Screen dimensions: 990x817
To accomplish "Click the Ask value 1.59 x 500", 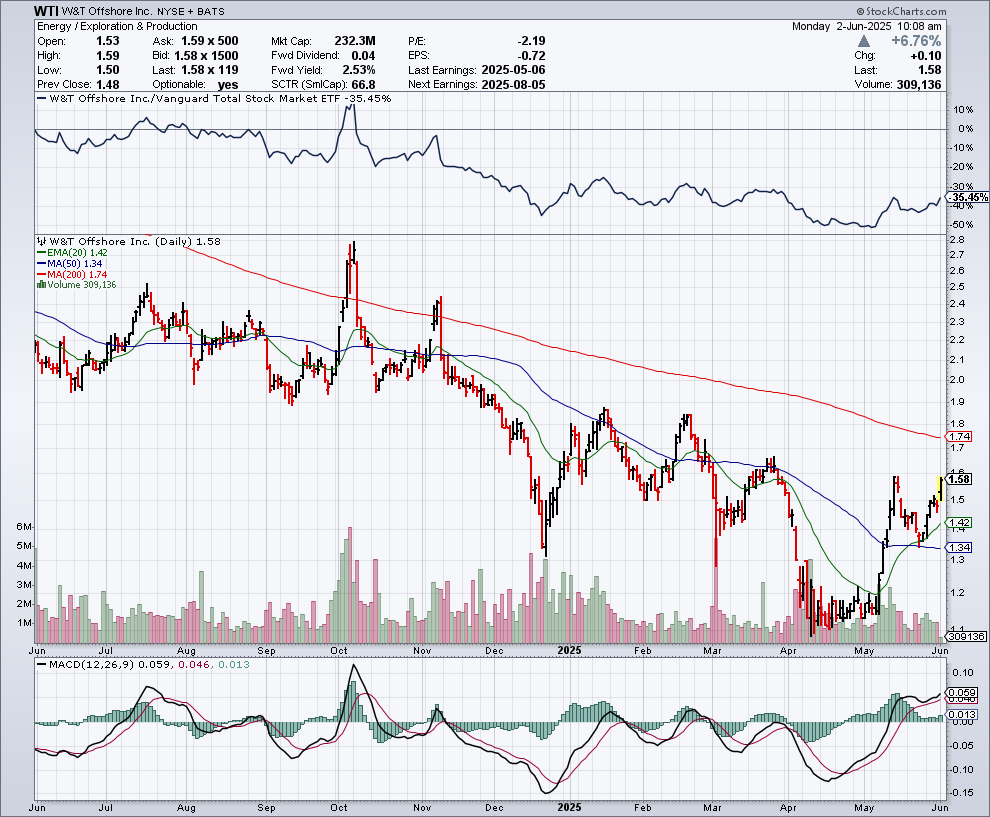I will click(x=210, y=41).
